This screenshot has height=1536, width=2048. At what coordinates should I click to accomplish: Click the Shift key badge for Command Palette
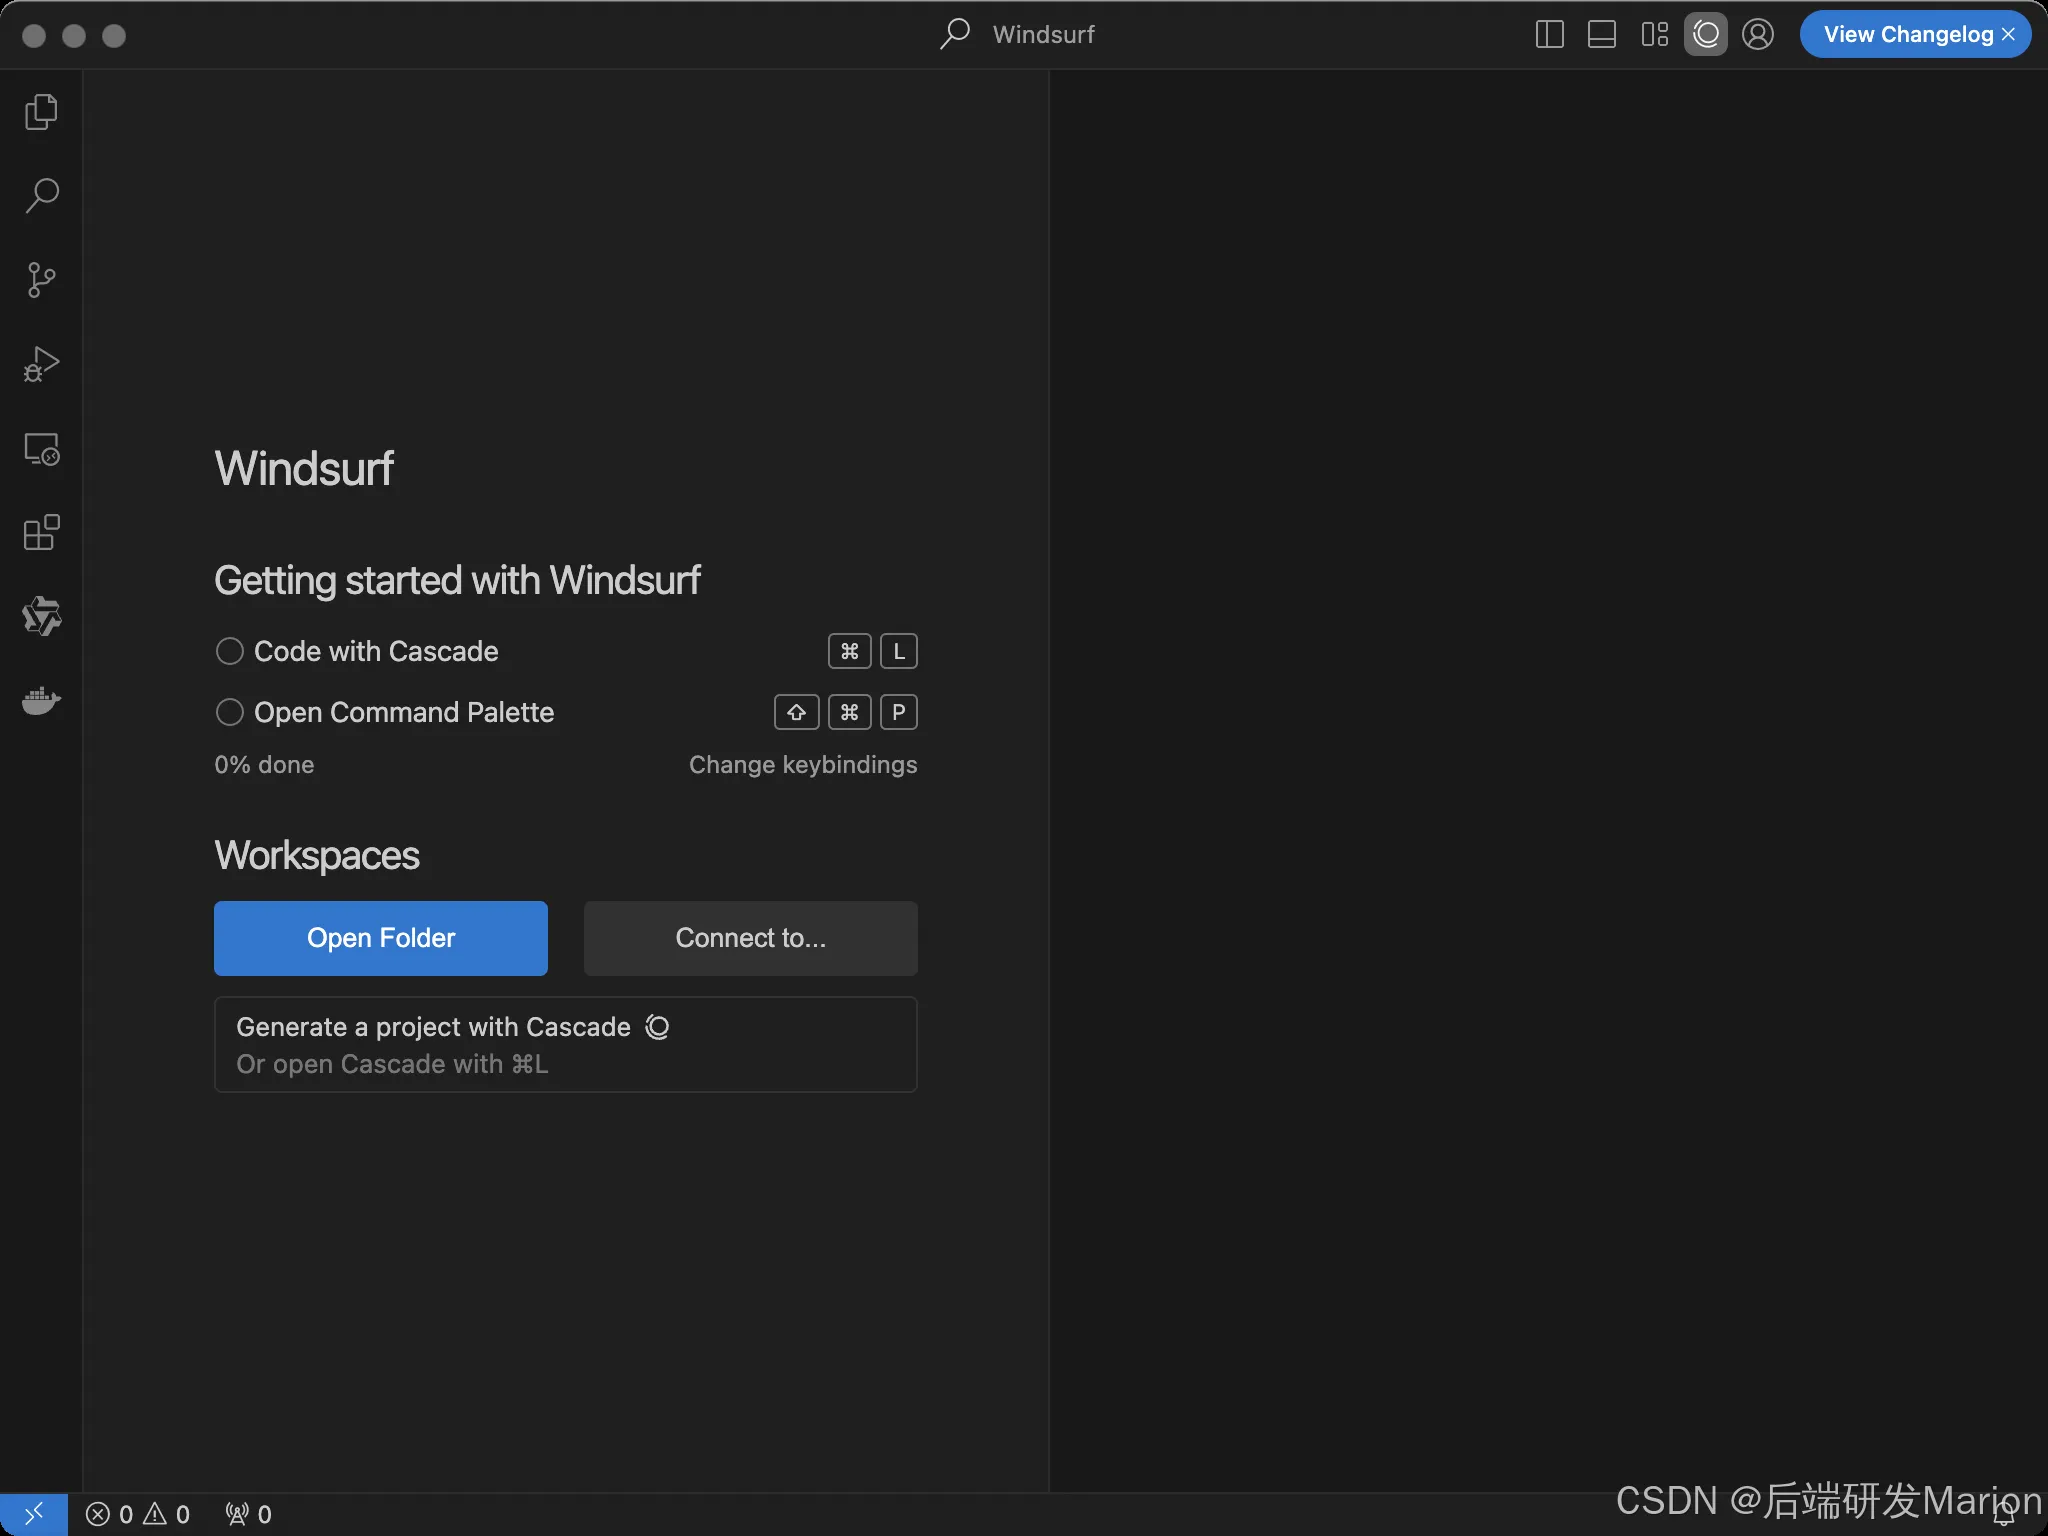797,712
